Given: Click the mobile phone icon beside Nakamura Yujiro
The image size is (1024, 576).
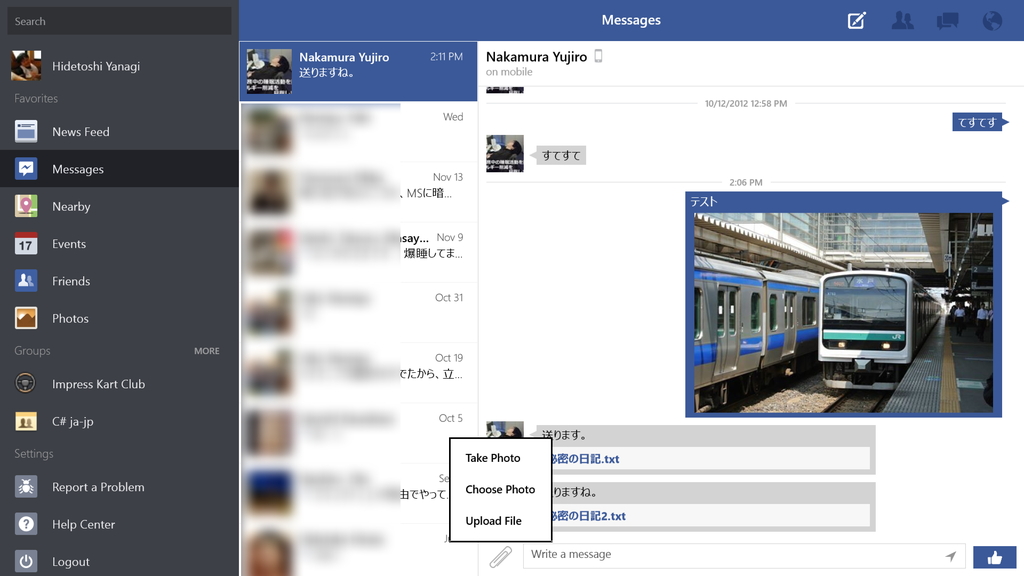Looking at the screenshot, I should pyautogui.click(x=598, y=56).
